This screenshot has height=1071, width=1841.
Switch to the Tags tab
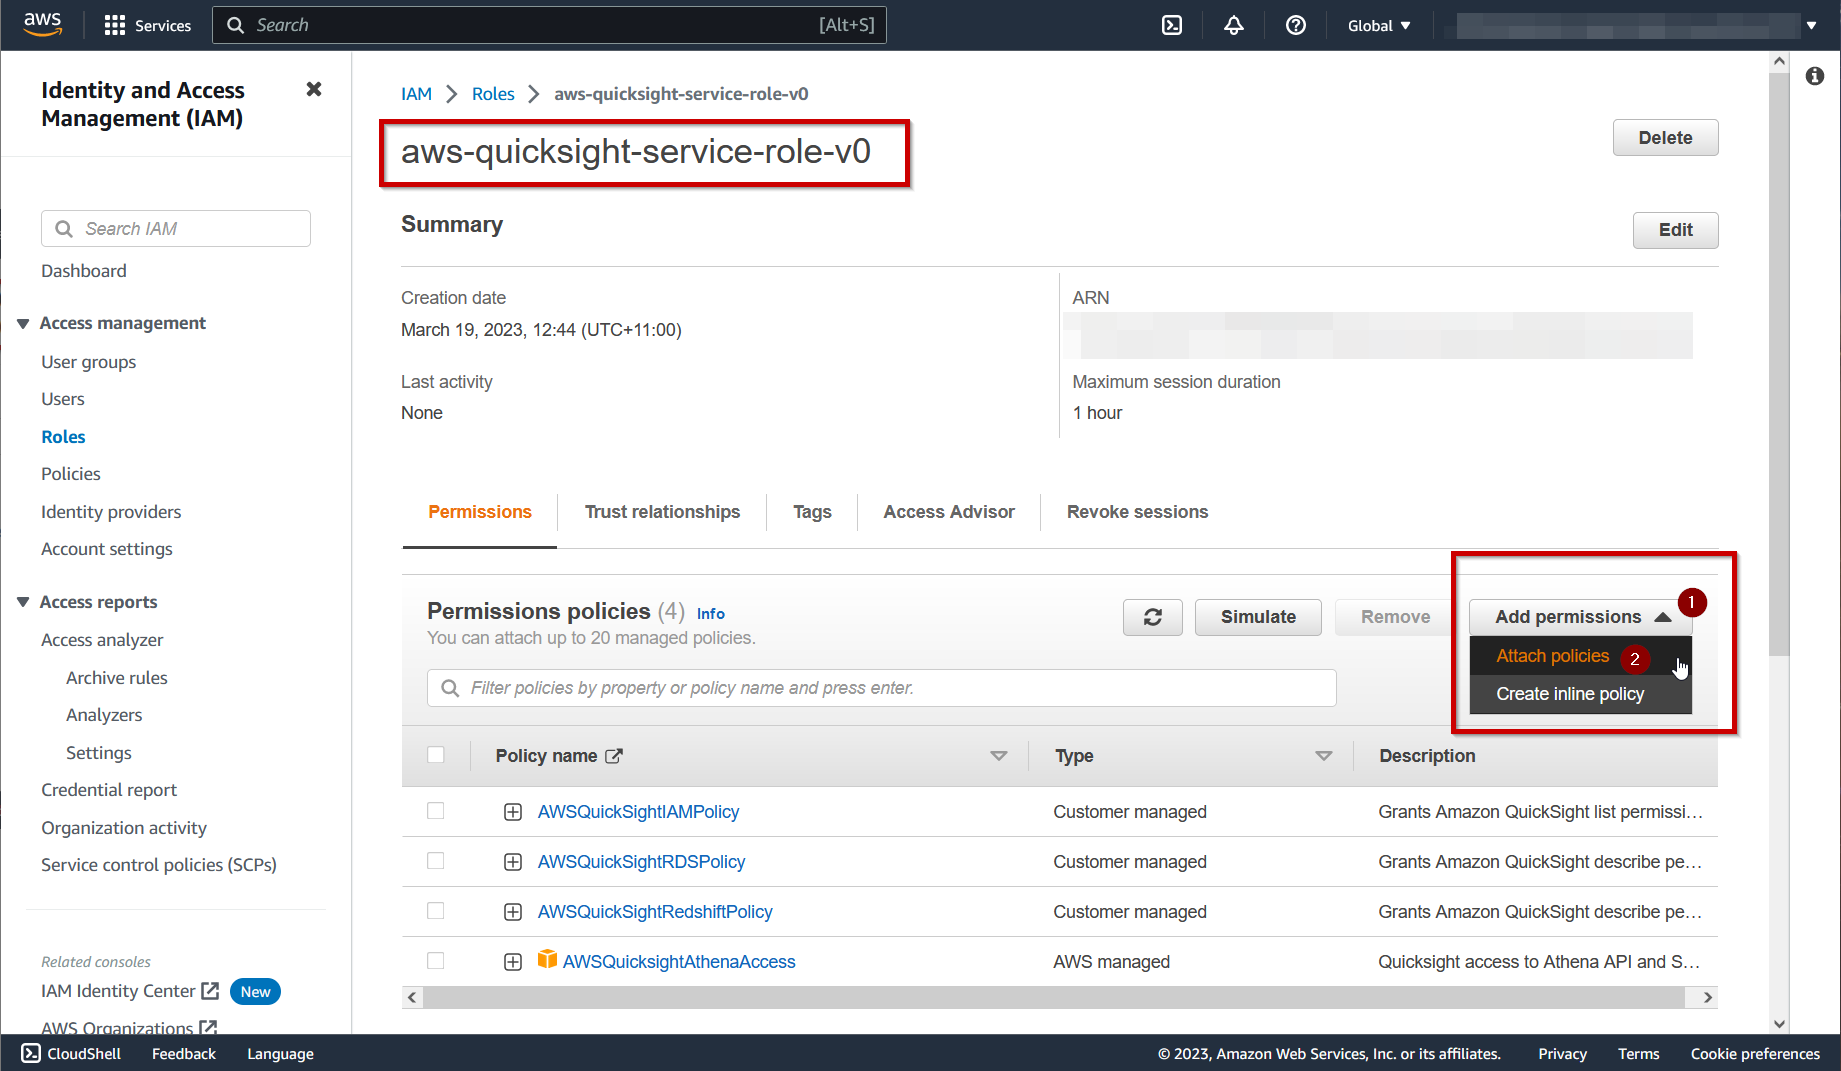point(812,512)
